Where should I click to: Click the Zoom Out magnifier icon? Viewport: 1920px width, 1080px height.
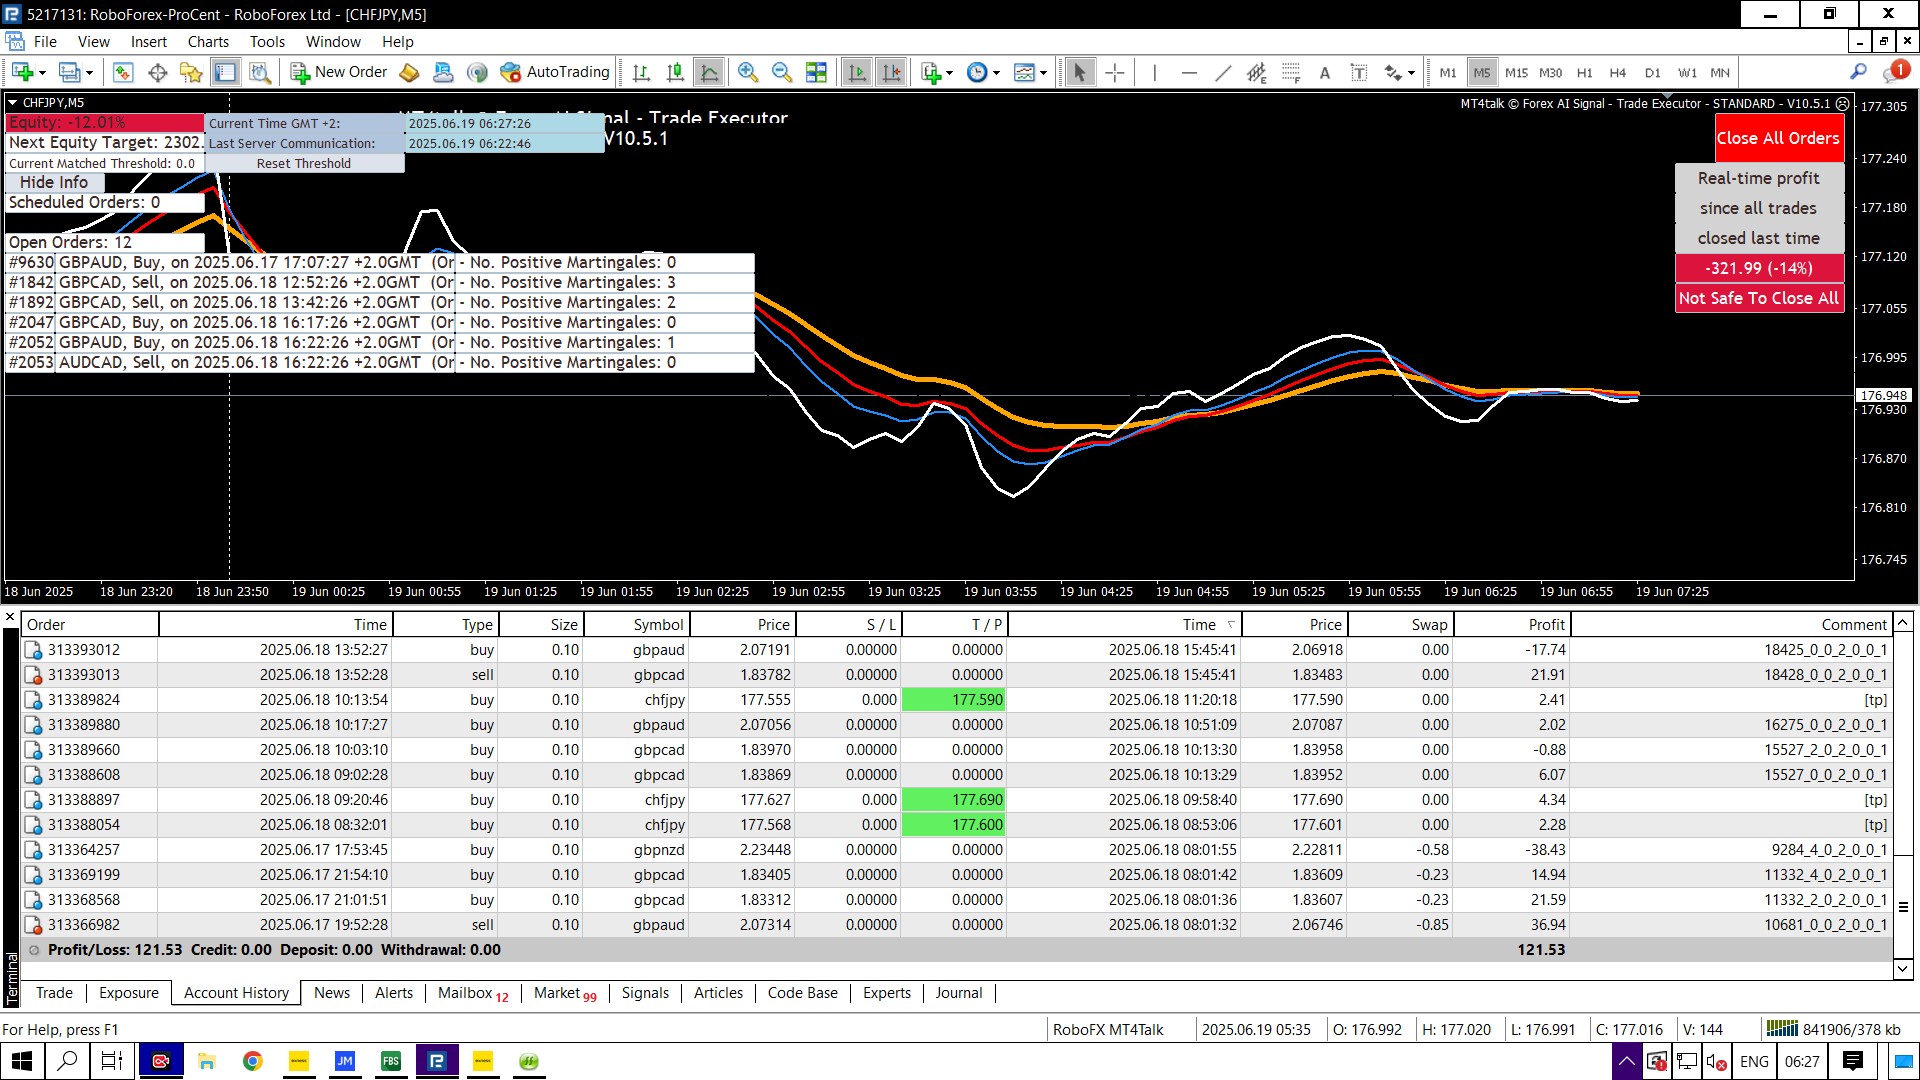[x=782, y=72]
